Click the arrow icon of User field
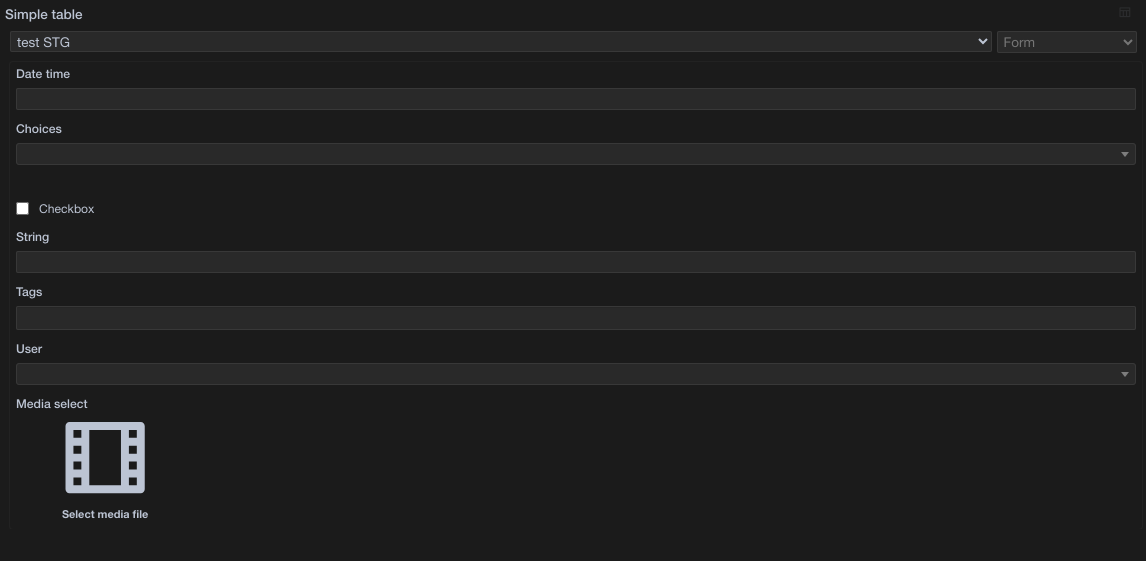Image resolution: width=1146 pixels, height=561 pixels. tap(1125, 374)
